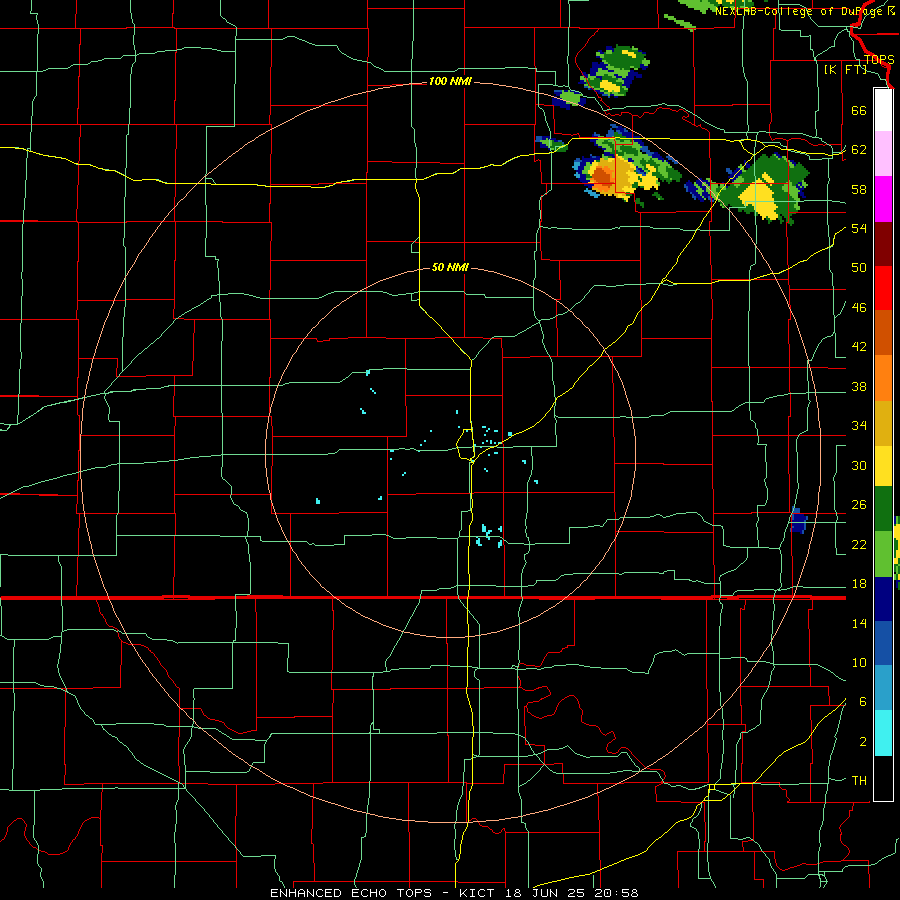Pick the dark orange legend swatch
This screenshot has width=900, height=900.
tap(883, 332)
